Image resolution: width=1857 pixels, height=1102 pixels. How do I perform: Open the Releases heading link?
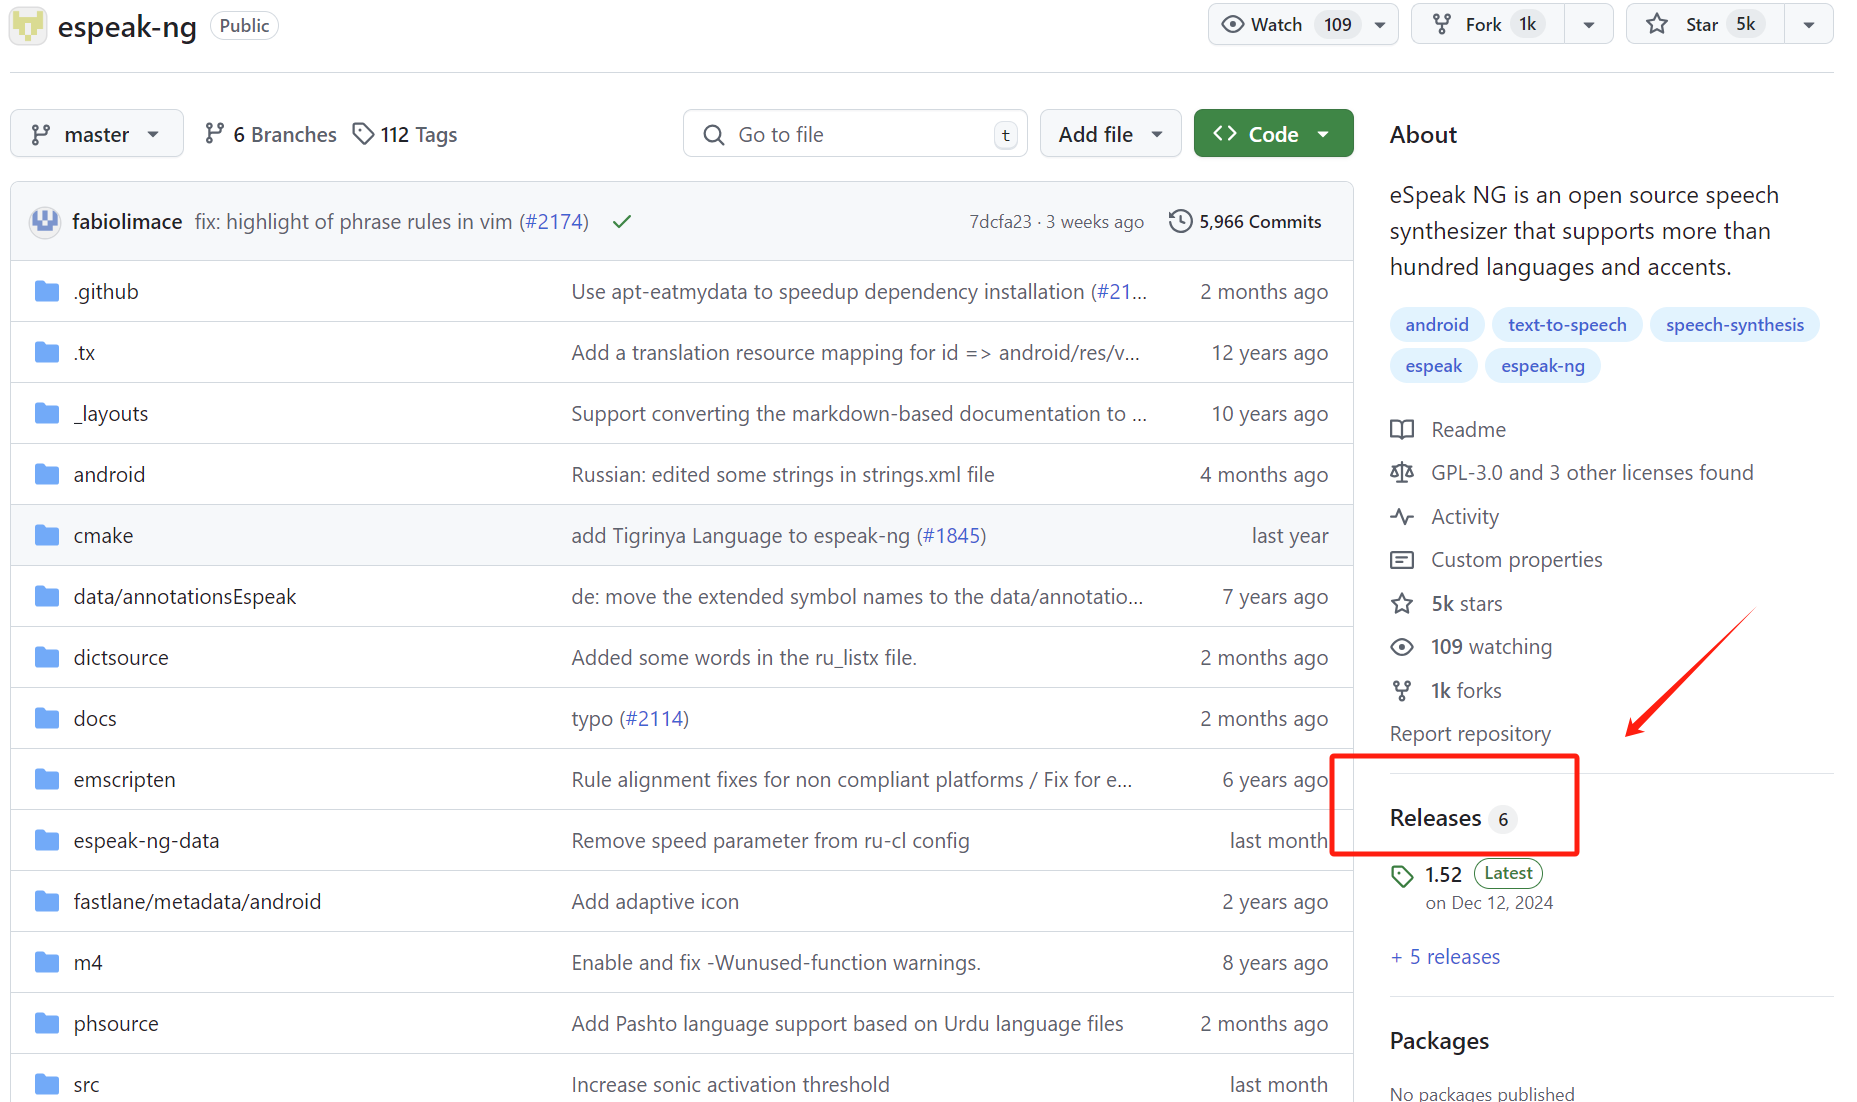pos(1435,817)
